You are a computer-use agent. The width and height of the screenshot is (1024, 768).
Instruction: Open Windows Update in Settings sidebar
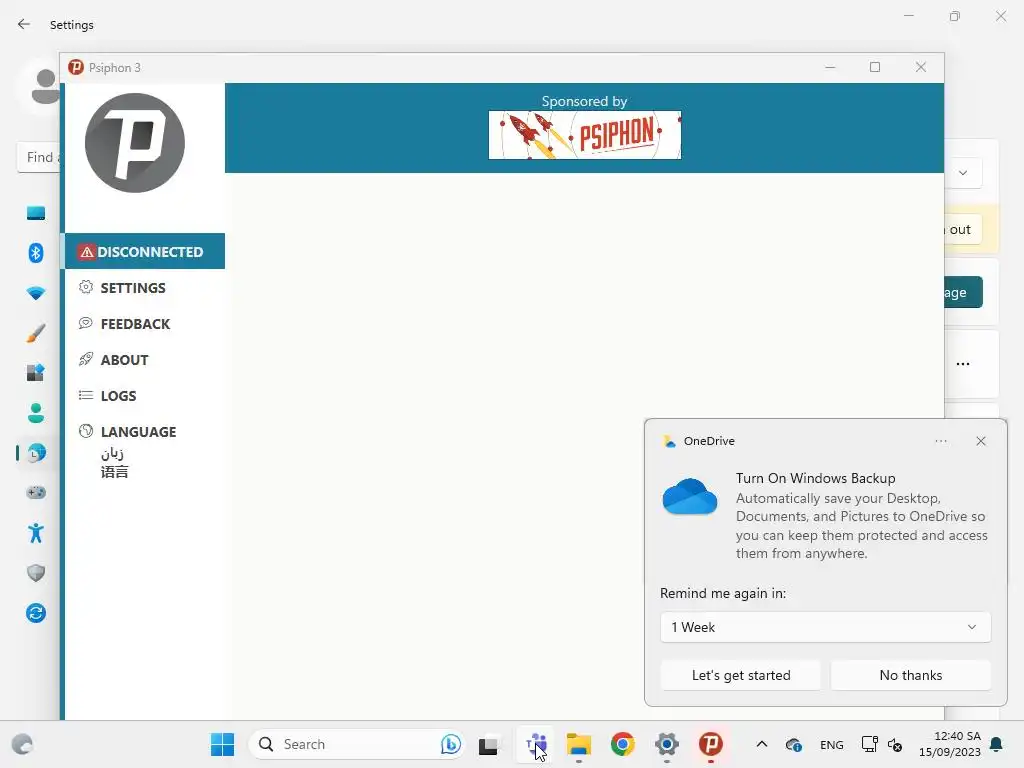pyautogui.click(x=36, y=613)
